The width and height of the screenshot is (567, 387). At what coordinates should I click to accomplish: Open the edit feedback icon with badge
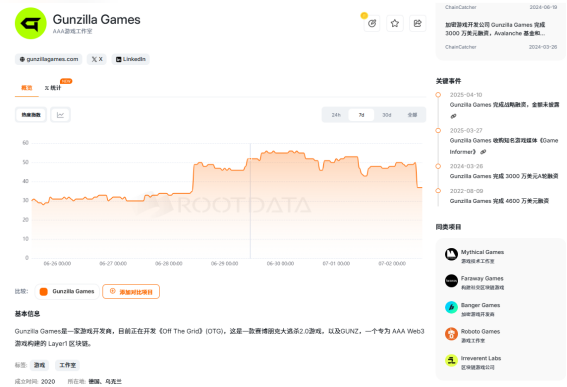(x=372, y=24)
